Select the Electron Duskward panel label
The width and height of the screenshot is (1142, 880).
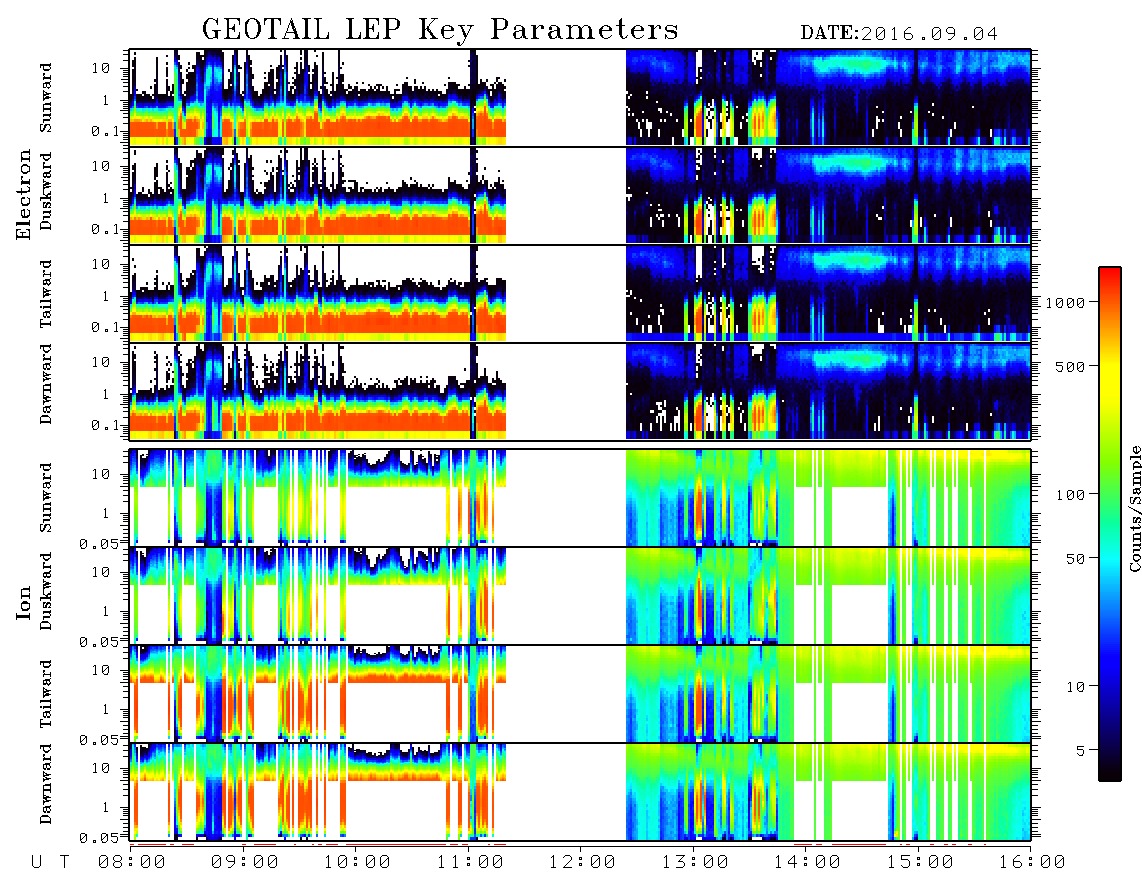point(46,192)
